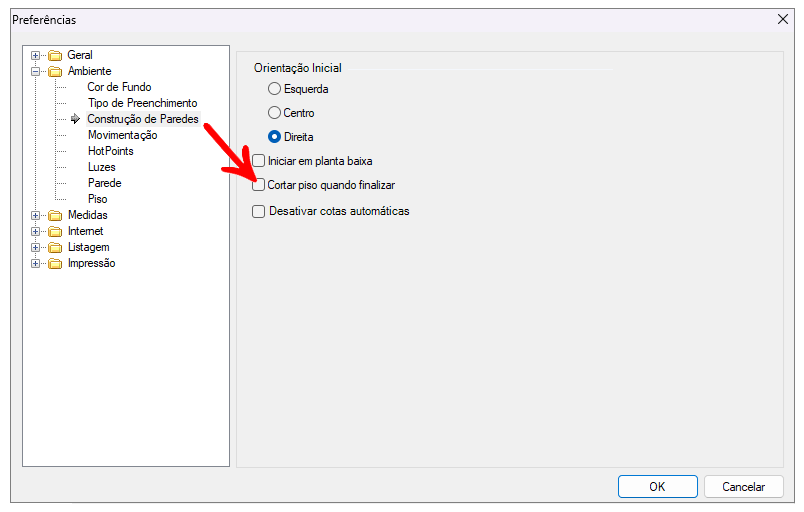The height and width of the screenshot is (512, 804).
Task: Collapse the Ambiente tree node
Action: [35, 71]
